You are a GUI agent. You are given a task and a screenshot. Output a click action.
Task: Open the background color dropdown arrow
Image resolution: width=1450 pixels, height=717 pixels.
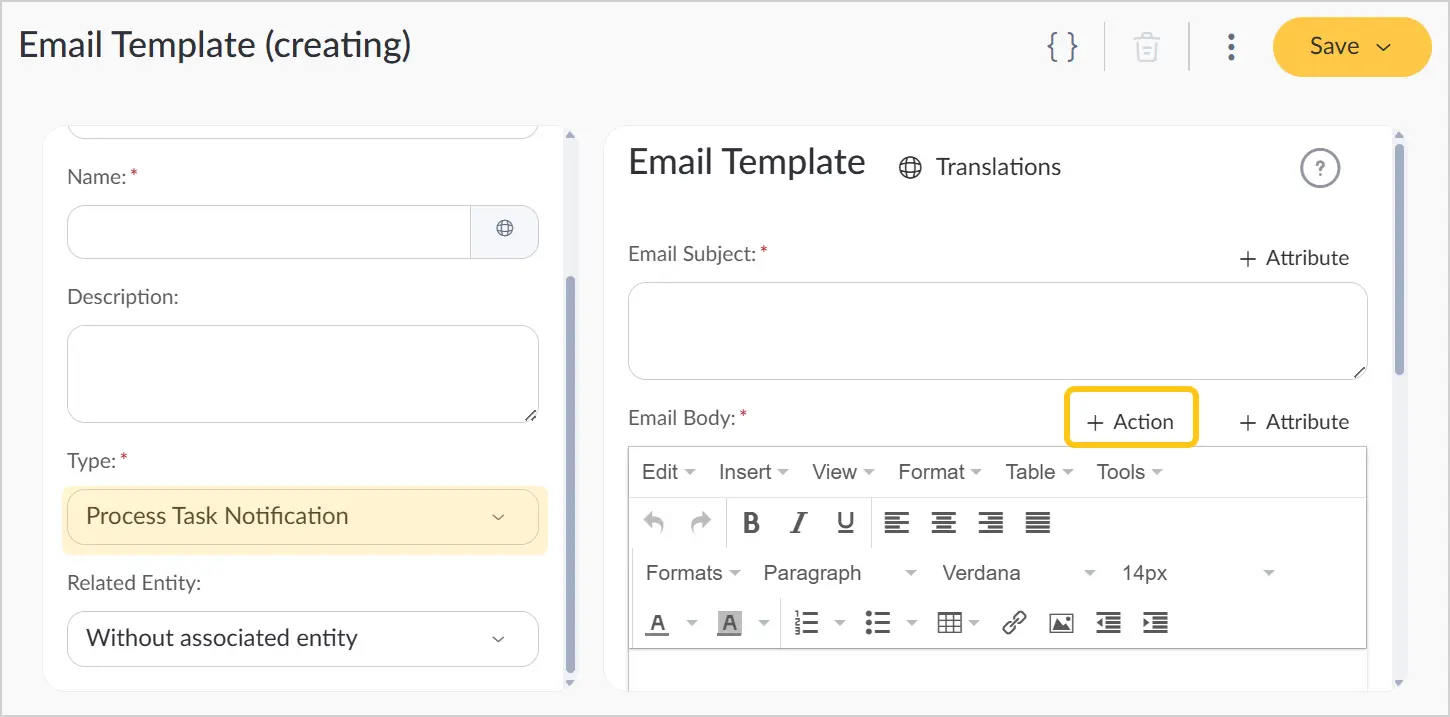764,623
